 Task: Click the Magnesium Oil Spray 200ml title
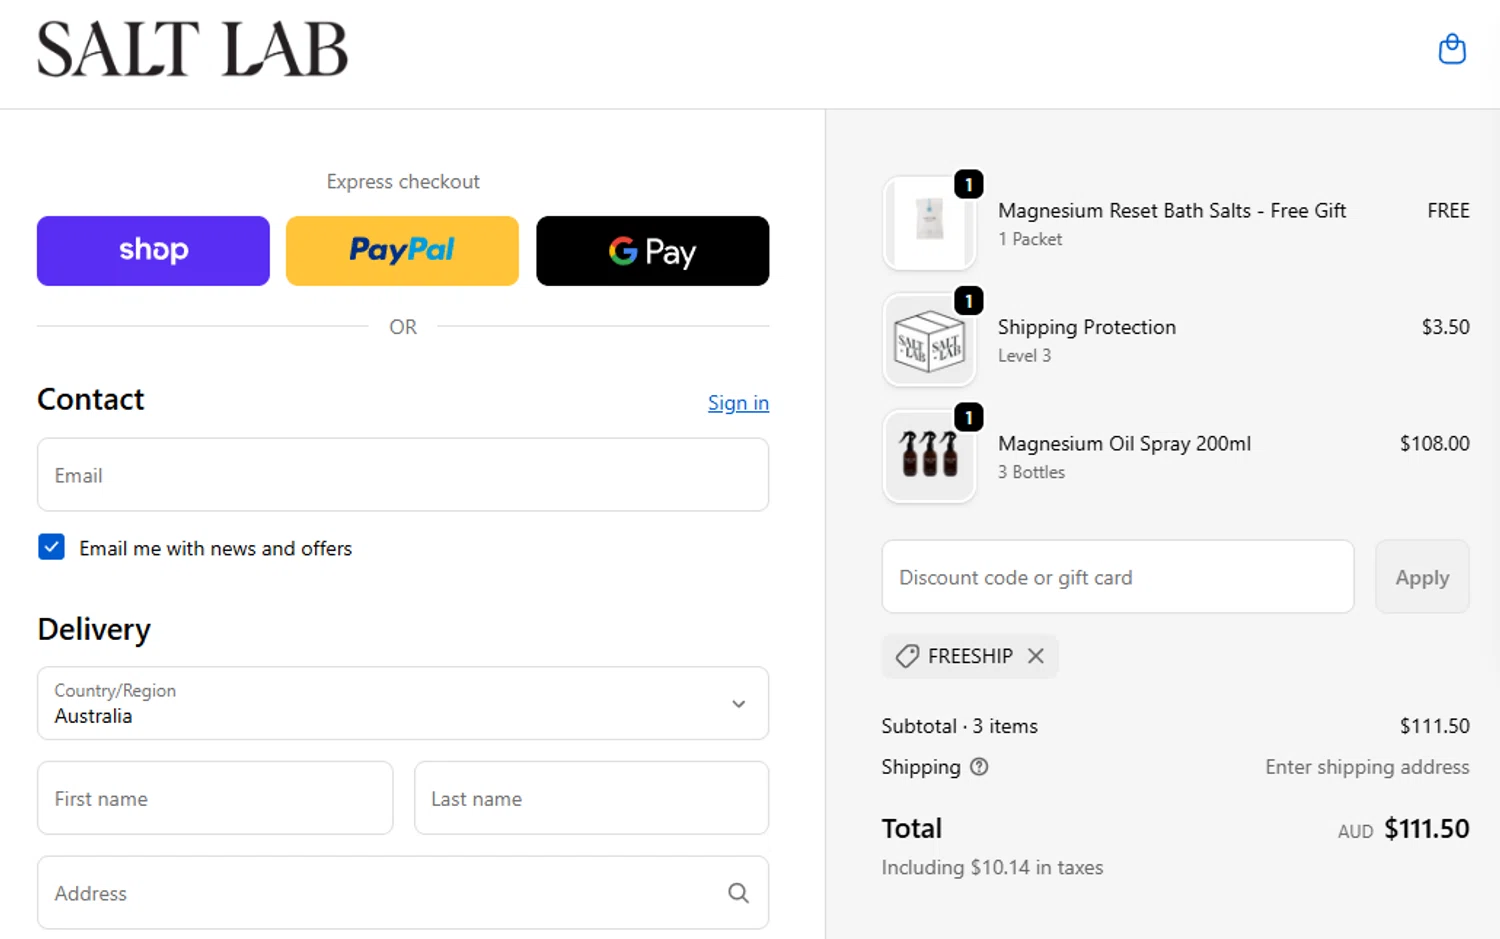[1124, 443]
